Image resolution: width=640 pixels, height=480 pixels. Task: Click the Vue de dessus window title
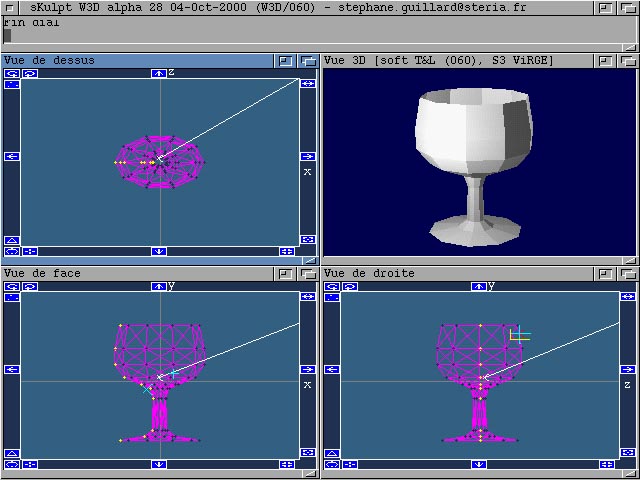coord(49,60)
